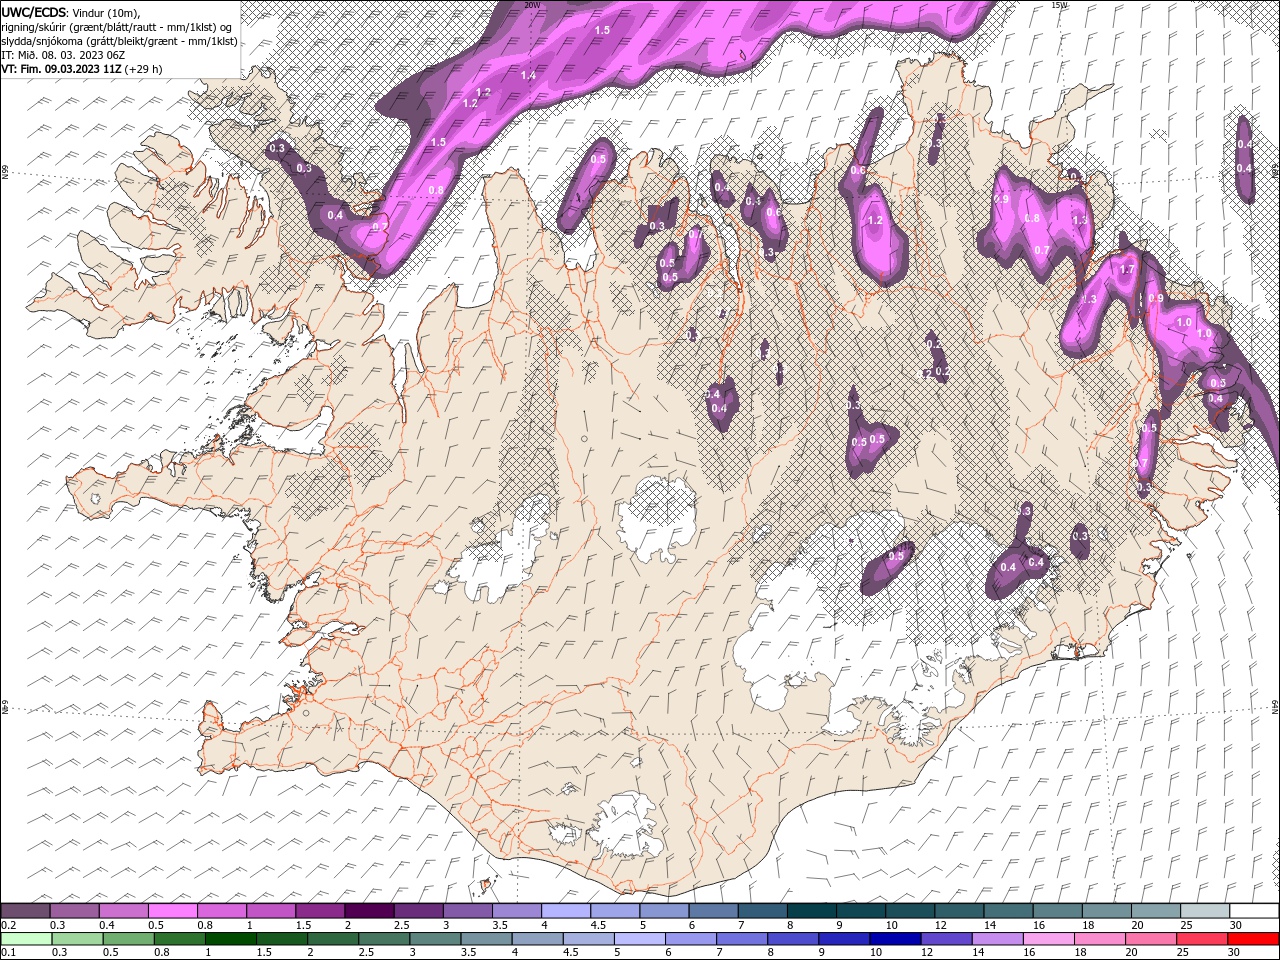Select bright pink top-row swatch between 0.5 and 0.8
The image size is (1280, 960).
tap(174, 911)
